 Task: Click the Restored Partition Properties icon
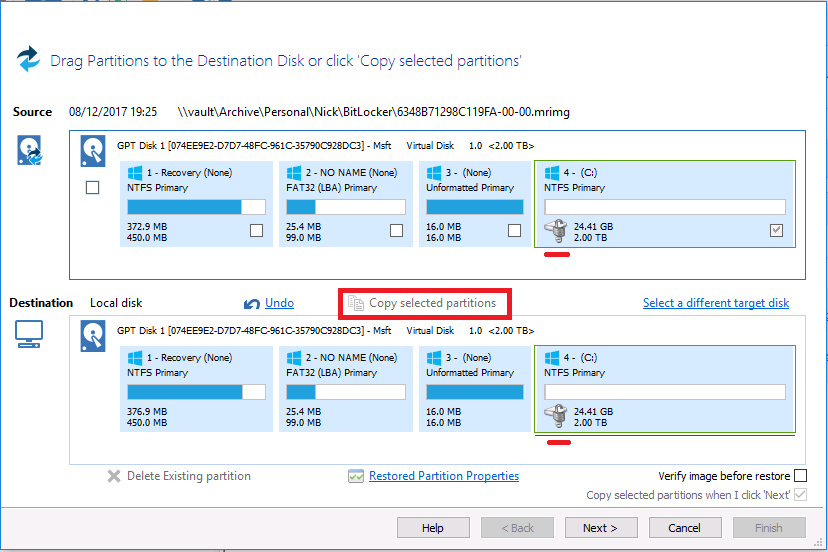point(356,477)
